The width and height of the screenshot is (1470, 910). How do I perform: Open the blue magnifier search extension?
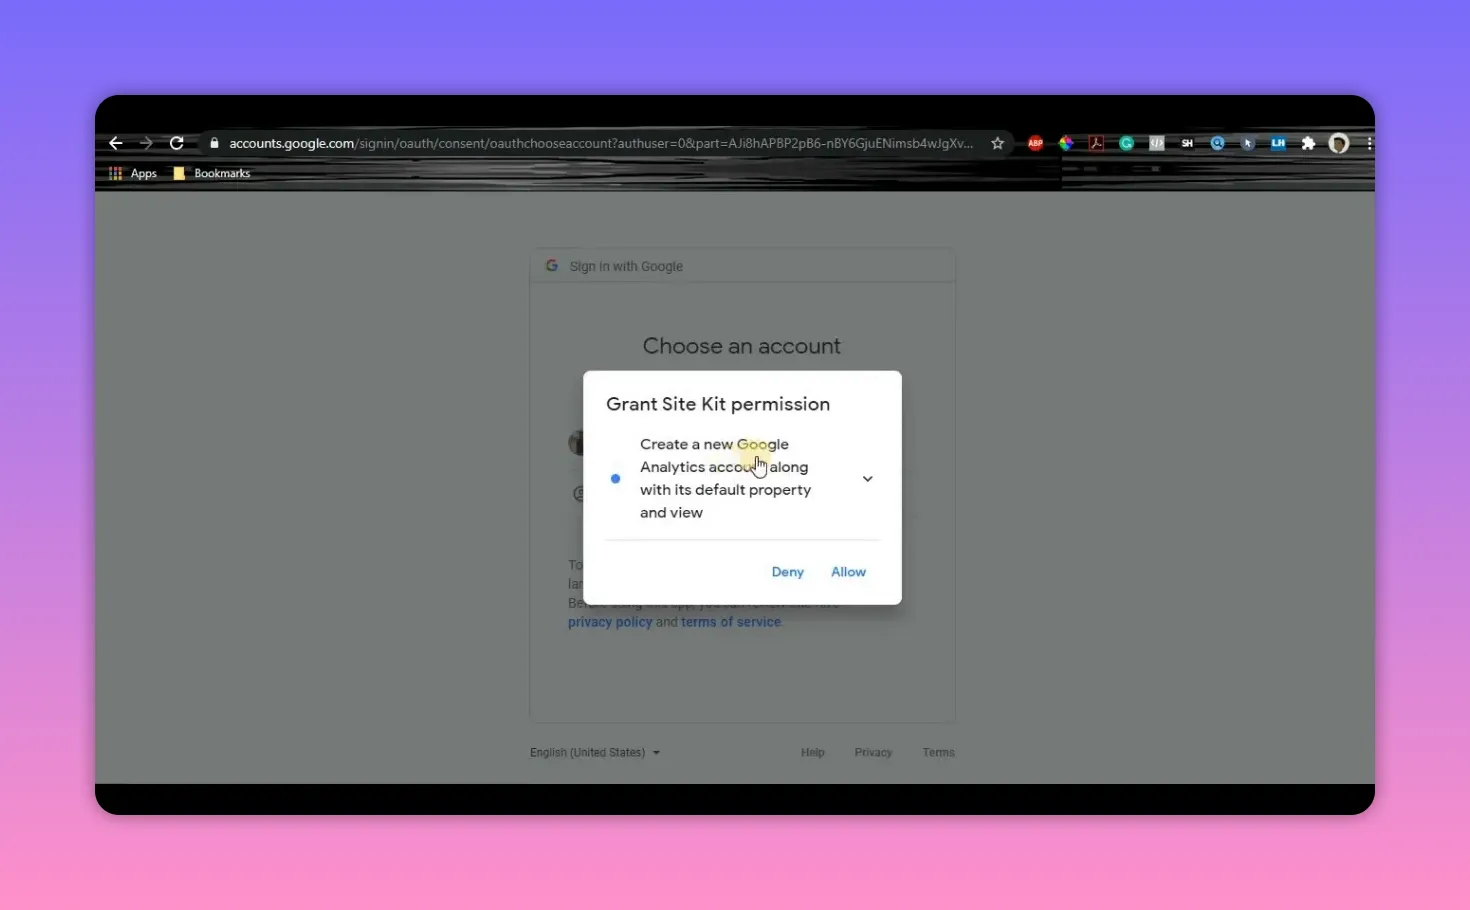coord(1218,143)
